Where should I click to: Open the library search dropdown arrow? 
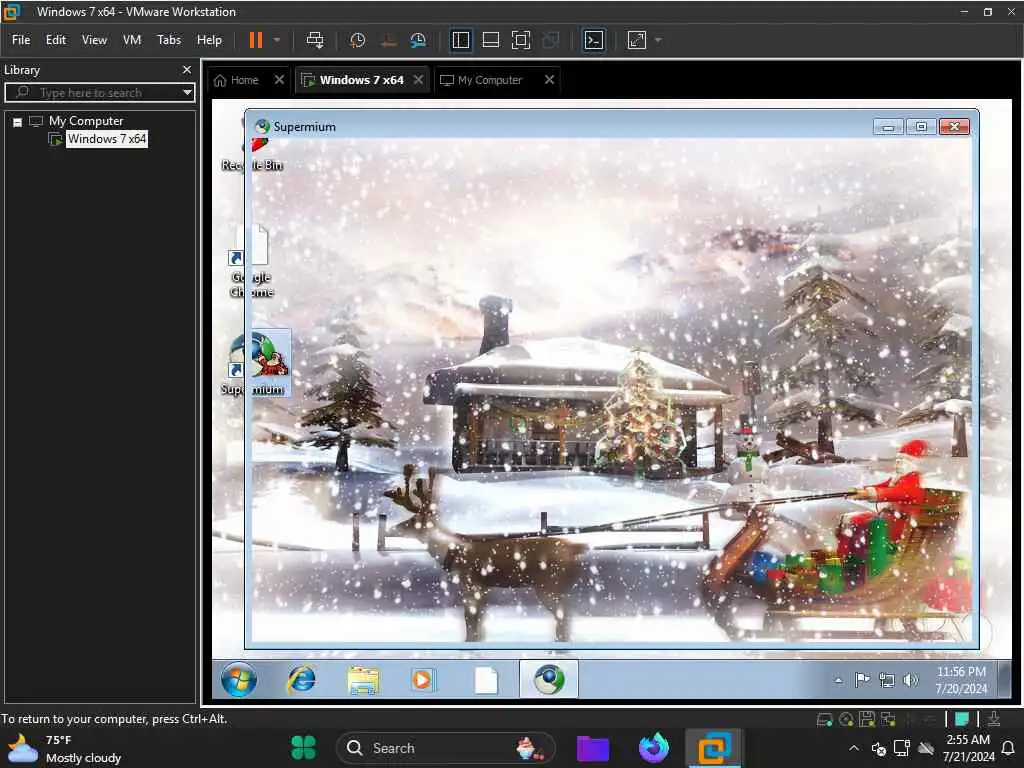click(187, 93)
